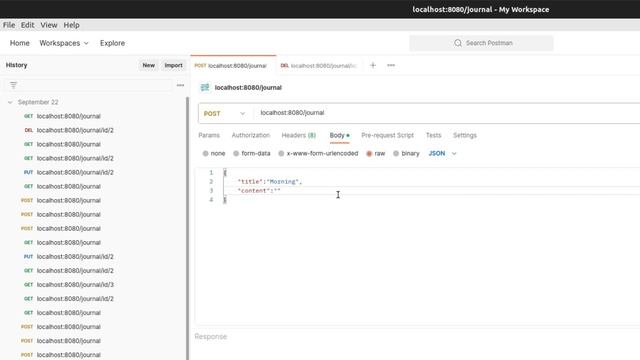Select the x-www-form-urlencoded body option
The image size is (640, 360).
coord(318,153)
